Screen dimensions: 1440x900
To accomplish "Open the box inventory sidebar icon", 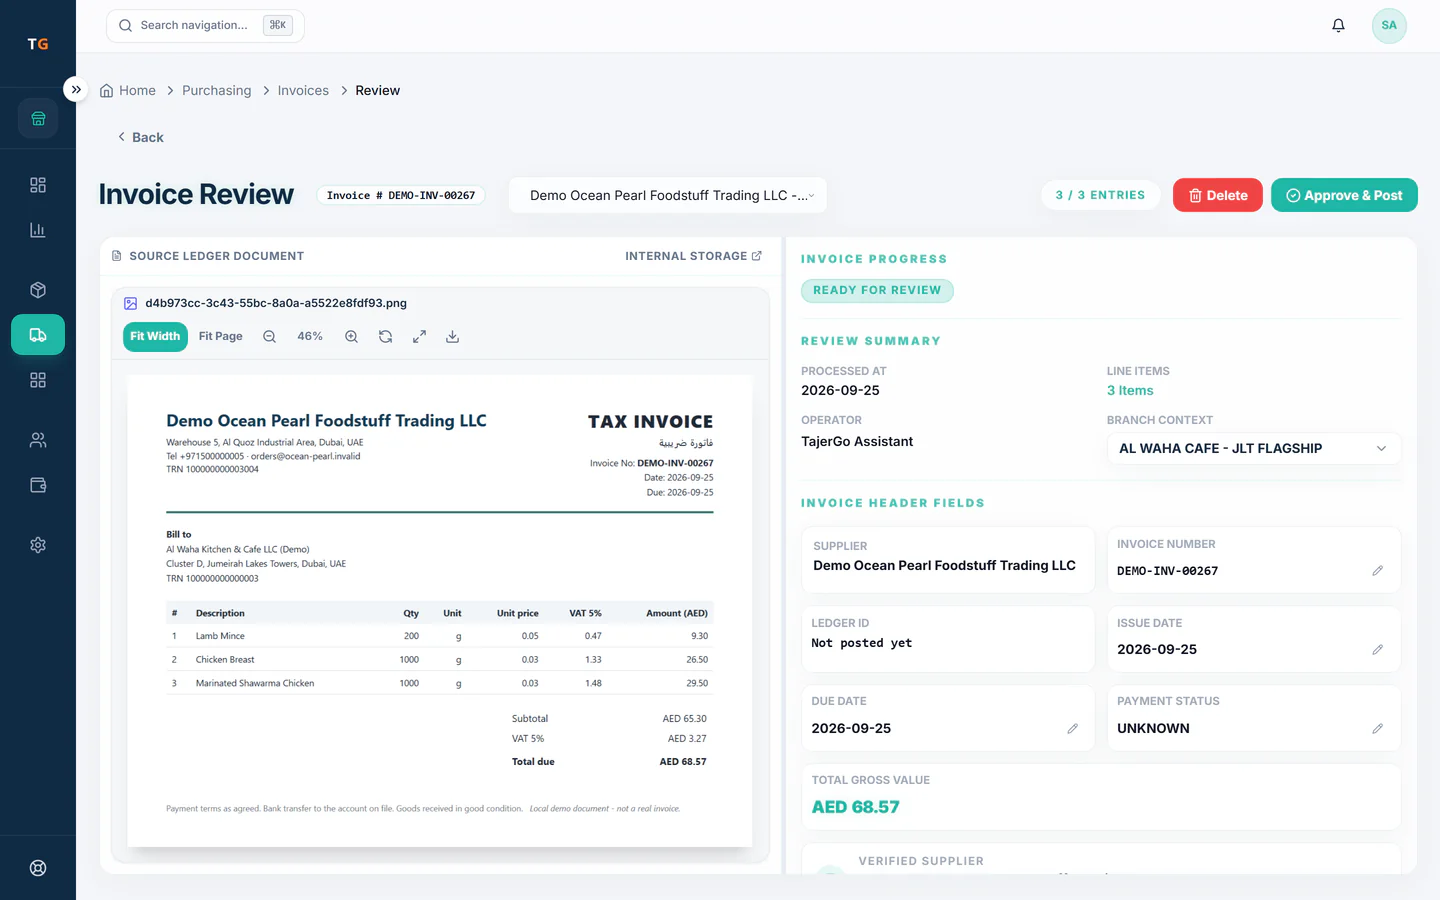I will [38, 290].
